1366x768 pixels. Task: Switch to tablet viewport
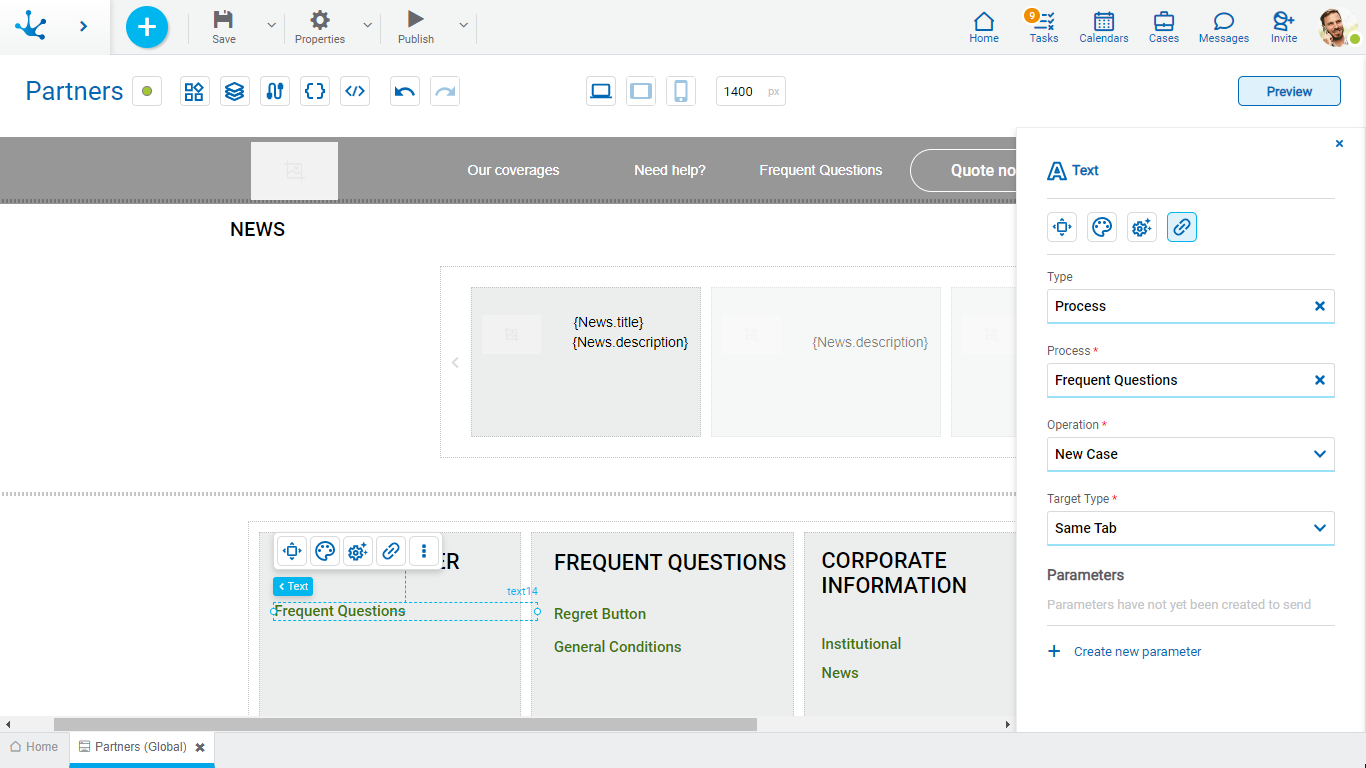pyautogui.click(x=641, y=92)
